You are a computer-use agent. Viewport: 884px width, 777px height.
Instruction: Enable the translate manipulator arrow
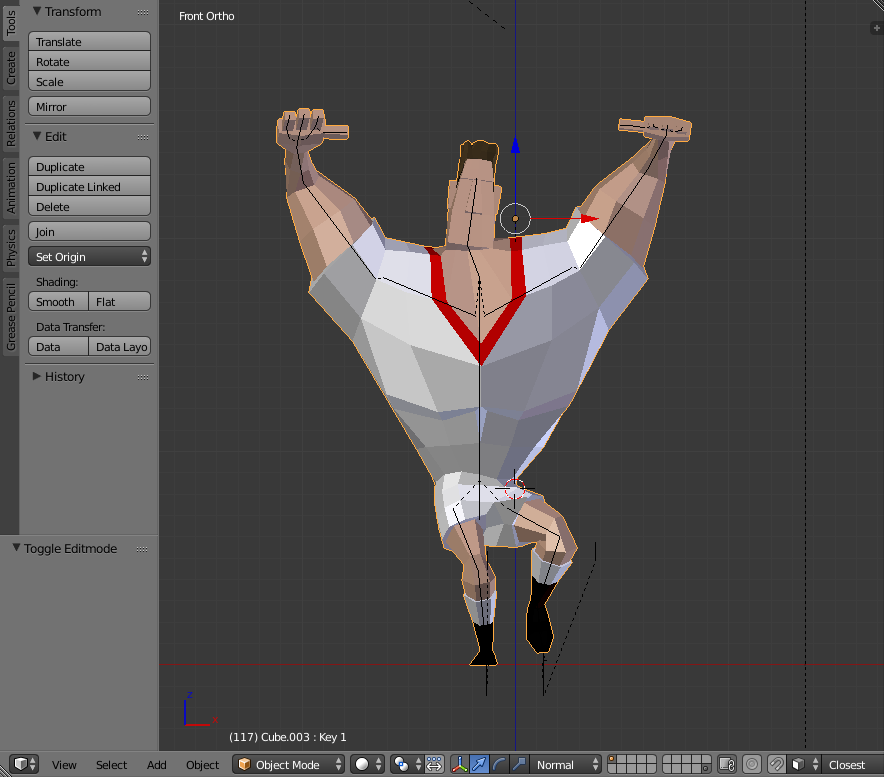click(x=479, y=764)
